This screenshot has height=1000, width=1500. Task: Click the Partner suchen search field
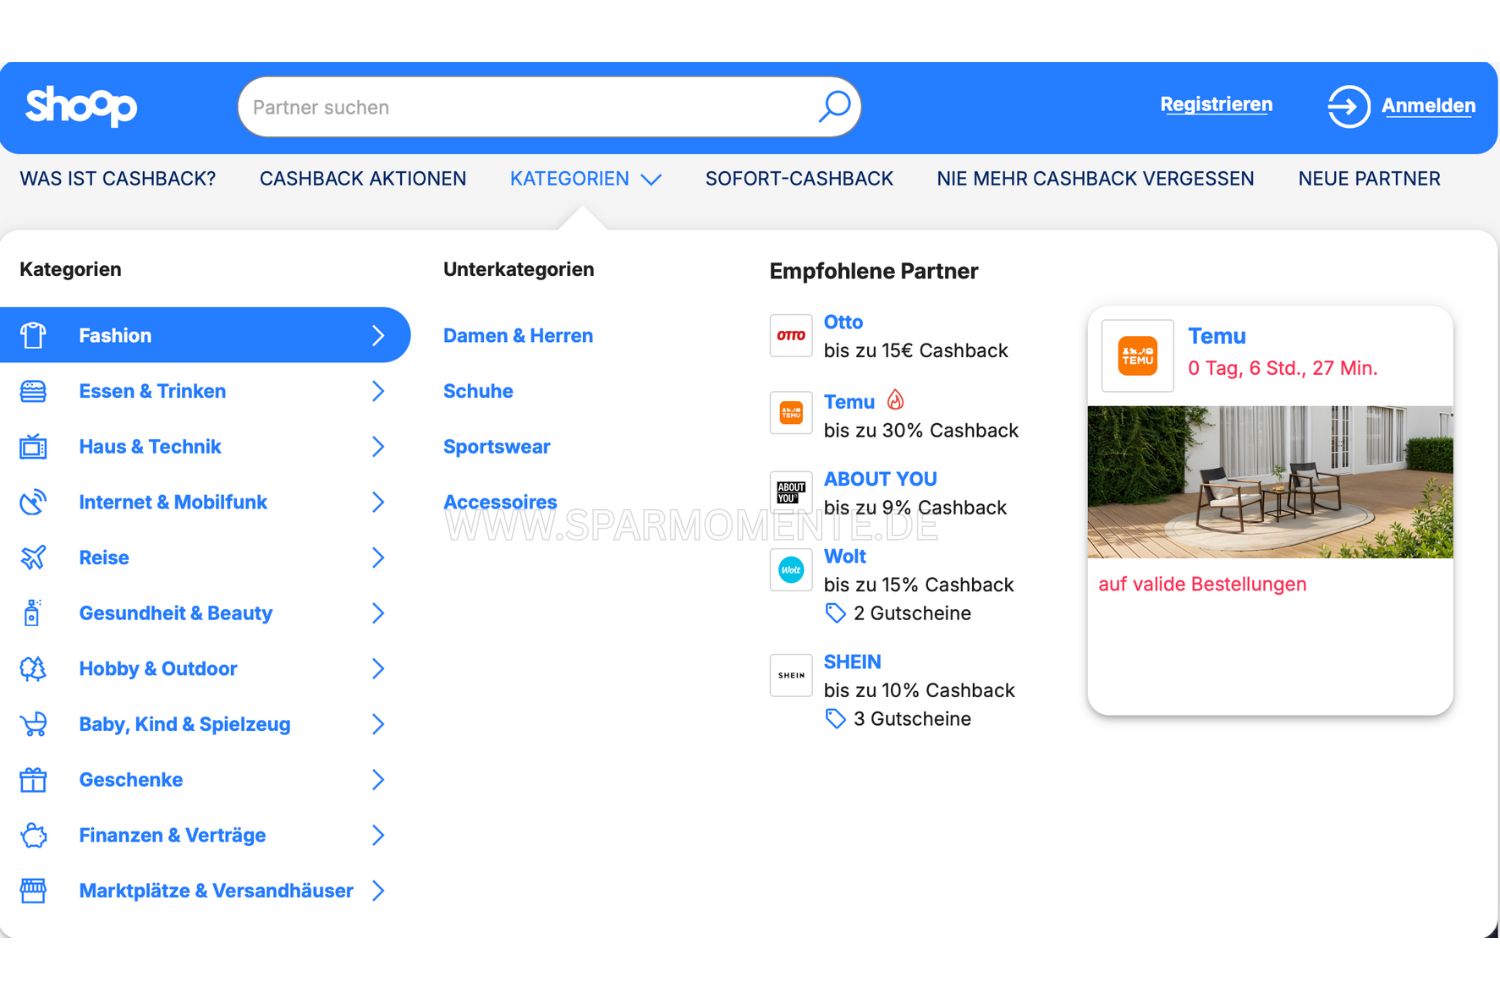pos(549,107)
